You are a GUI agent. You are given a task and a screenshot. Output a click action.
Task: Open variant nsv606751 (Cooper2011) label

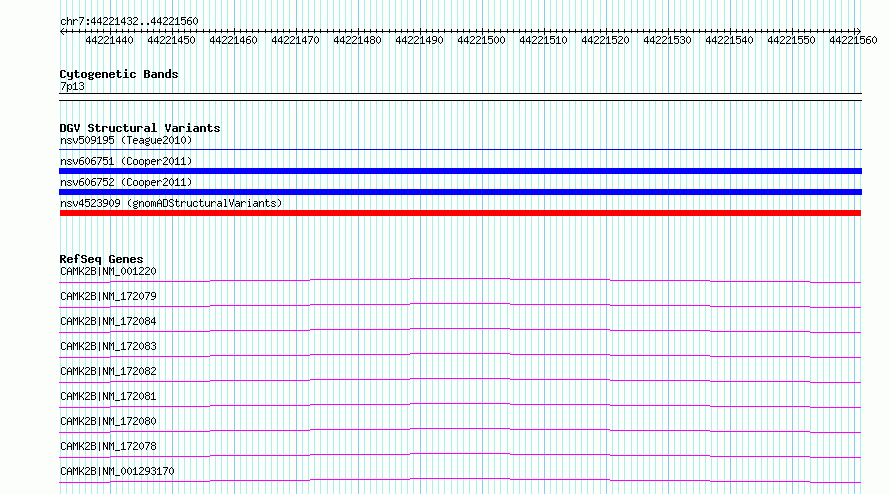tap(126, 161)
